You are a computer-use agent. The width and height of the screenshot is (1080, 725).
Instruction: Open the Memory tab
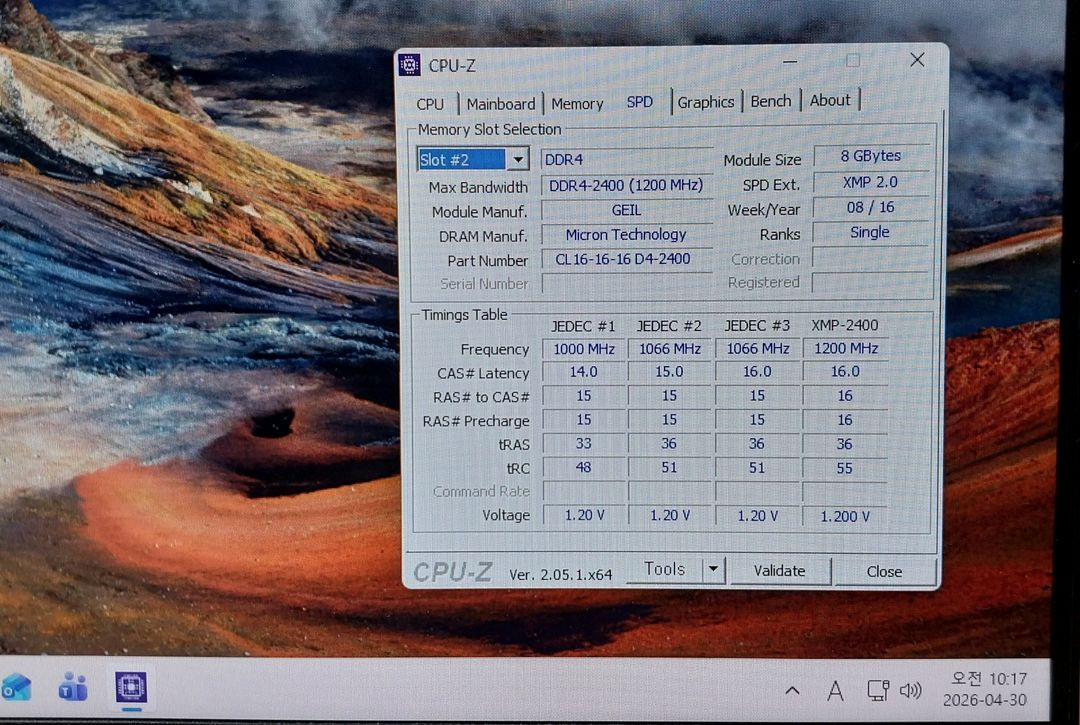(577, 104)
